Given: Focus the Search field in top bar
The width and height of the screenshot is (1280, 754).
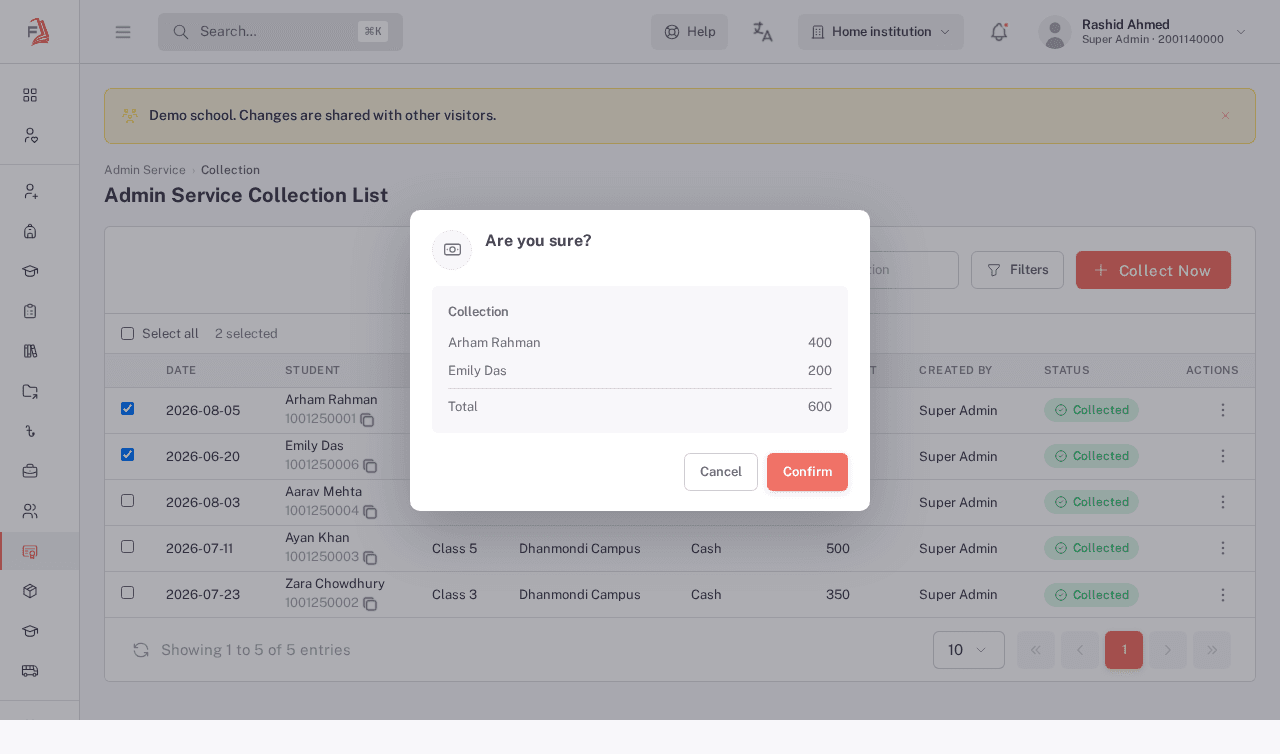Looking at the screenshot, I should click(x=280, y=32).
